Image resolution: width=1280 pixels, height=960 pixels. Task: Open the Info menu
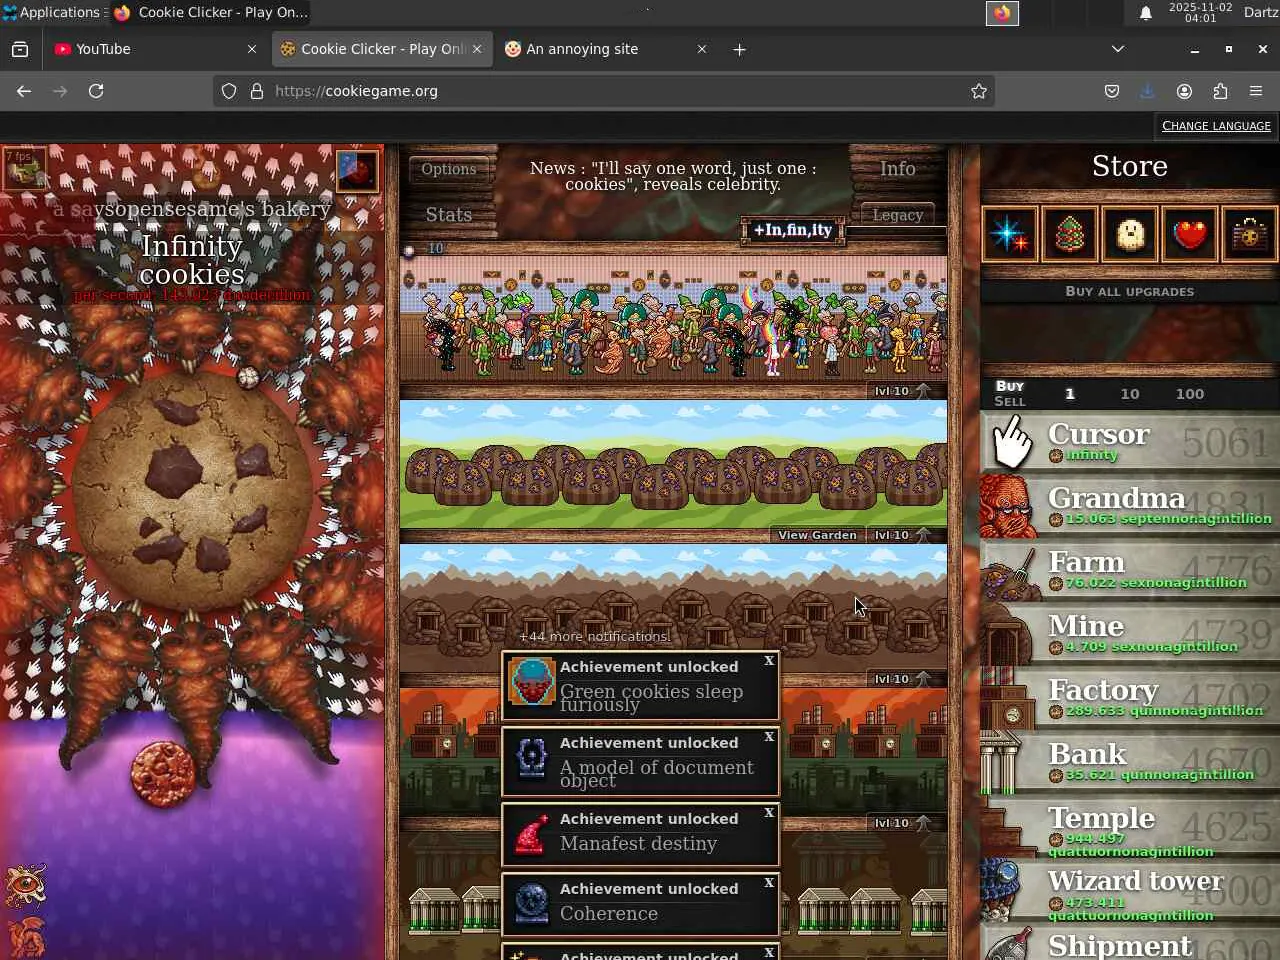click(898, 169)
